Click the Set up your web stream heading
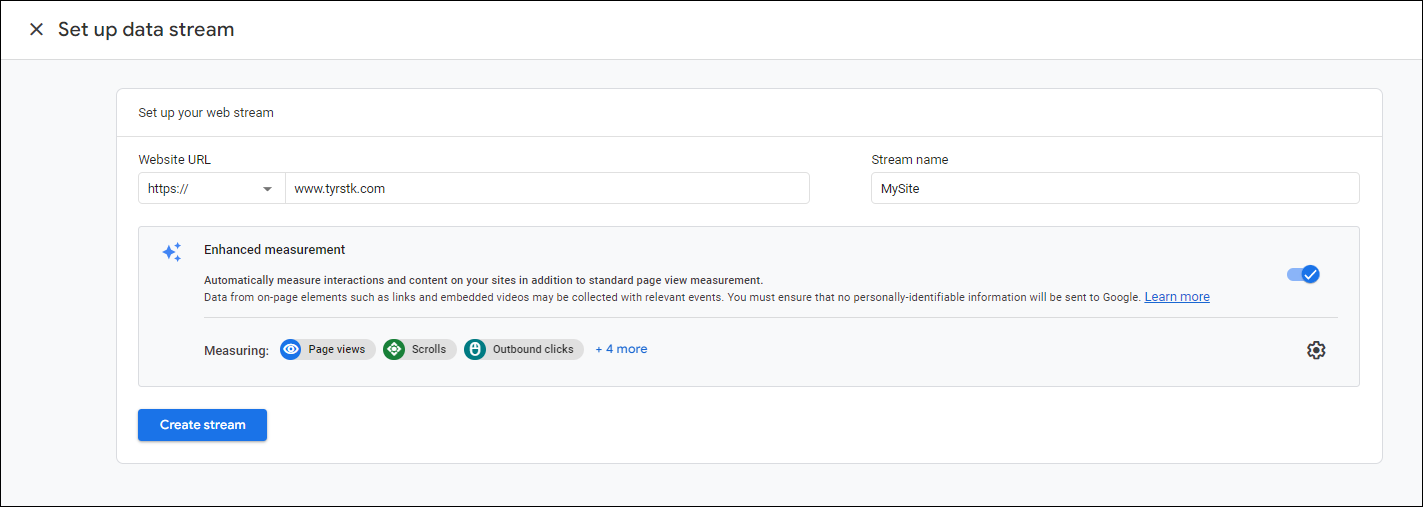The image size is (1423, 507). tap(206, 113)
